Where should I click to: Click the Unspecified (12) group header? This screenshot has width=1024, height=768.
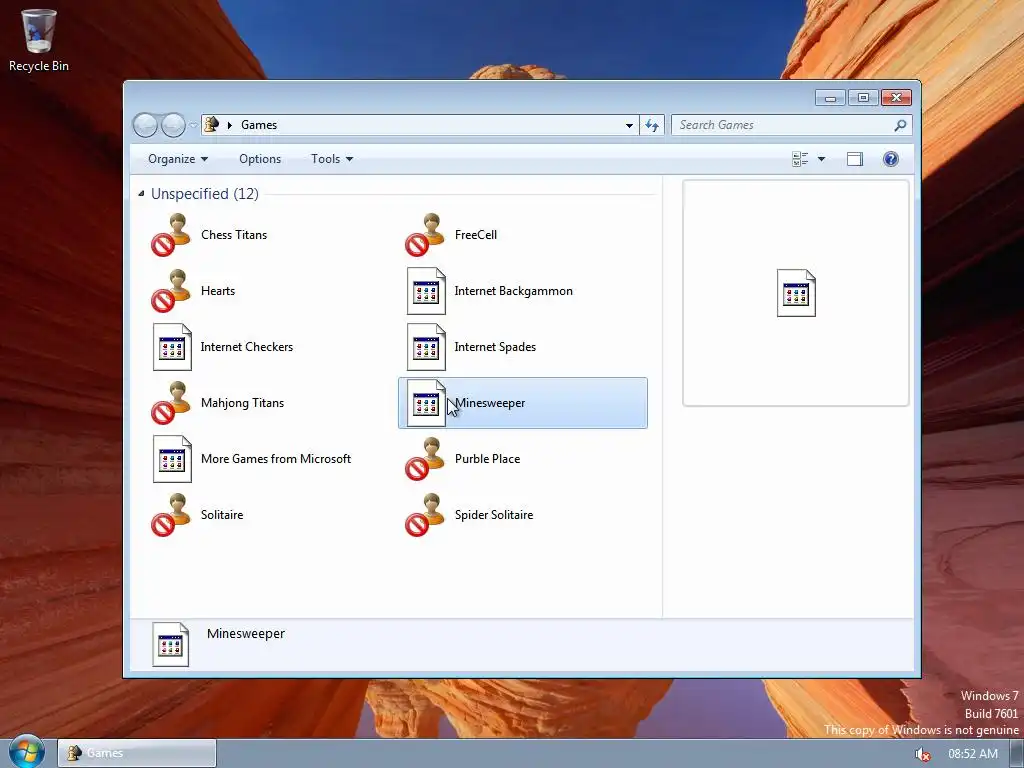[204, 193]
